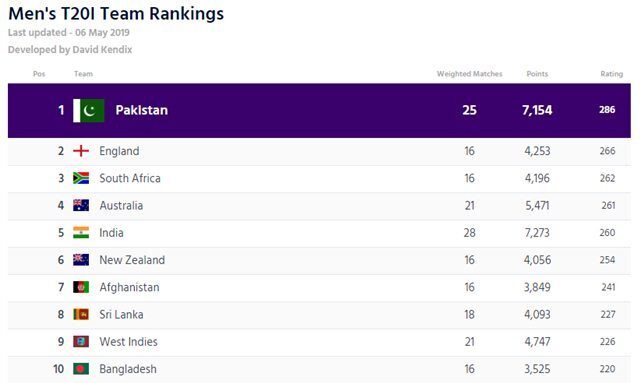Click the West Indies flag
This screenshot has height=383, width=640.
(x=81, y=341)
